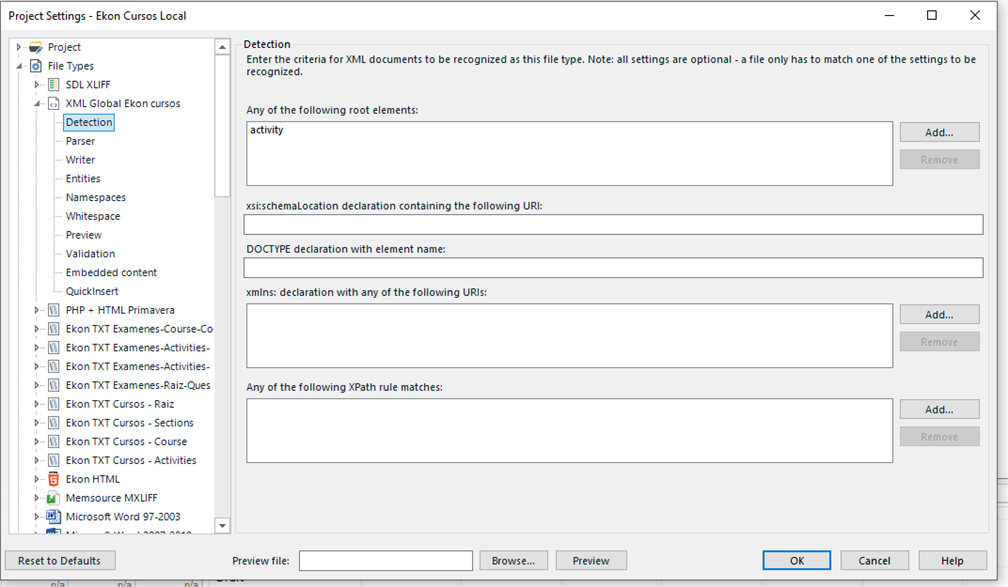
Task: Click the SDL XLIFF file type icon
Action: click(x=54, y=85)
